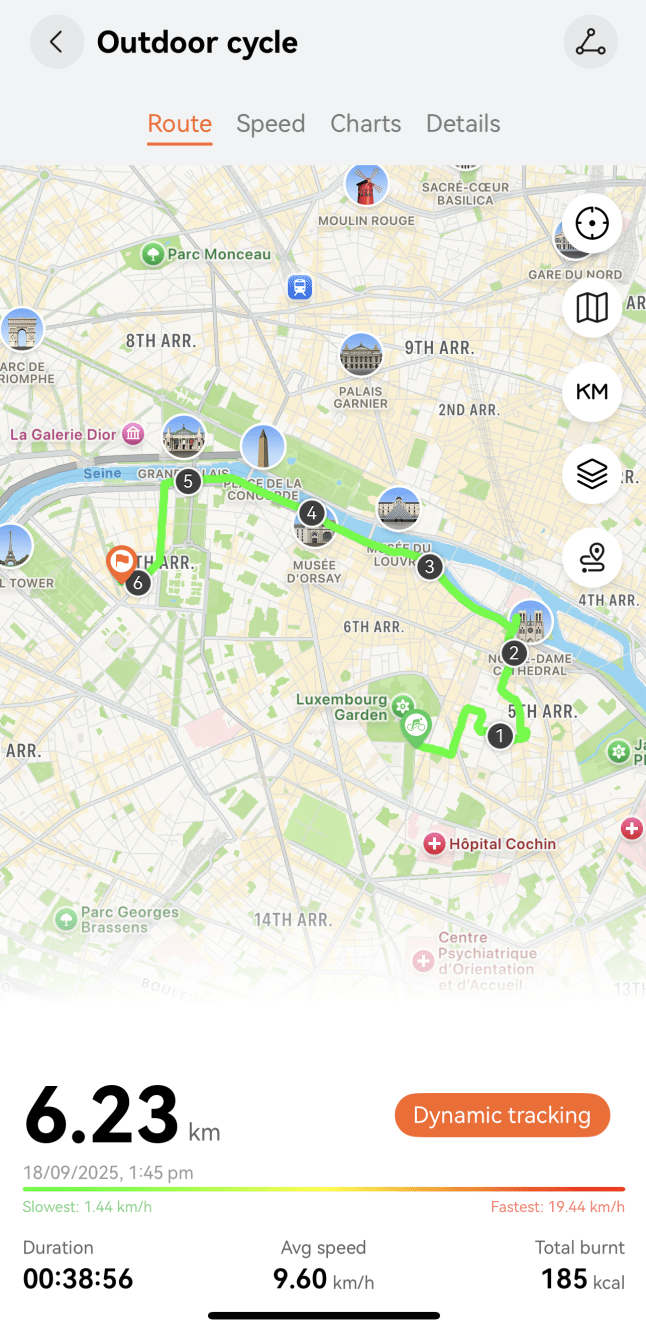Start Dynamic tracking playback
Viewport: 646px width, 1329px height.
pos(502,1115)
